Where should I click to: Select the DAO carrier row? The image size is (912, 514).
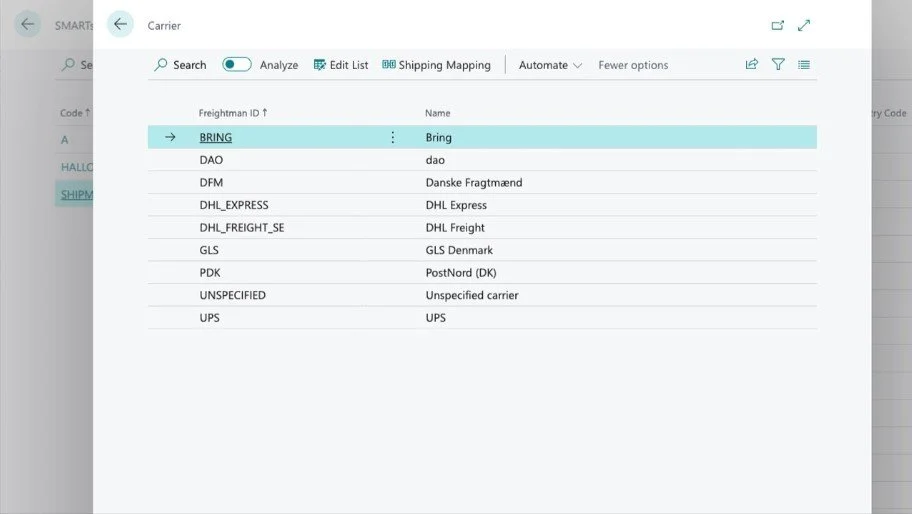point(482,160)
